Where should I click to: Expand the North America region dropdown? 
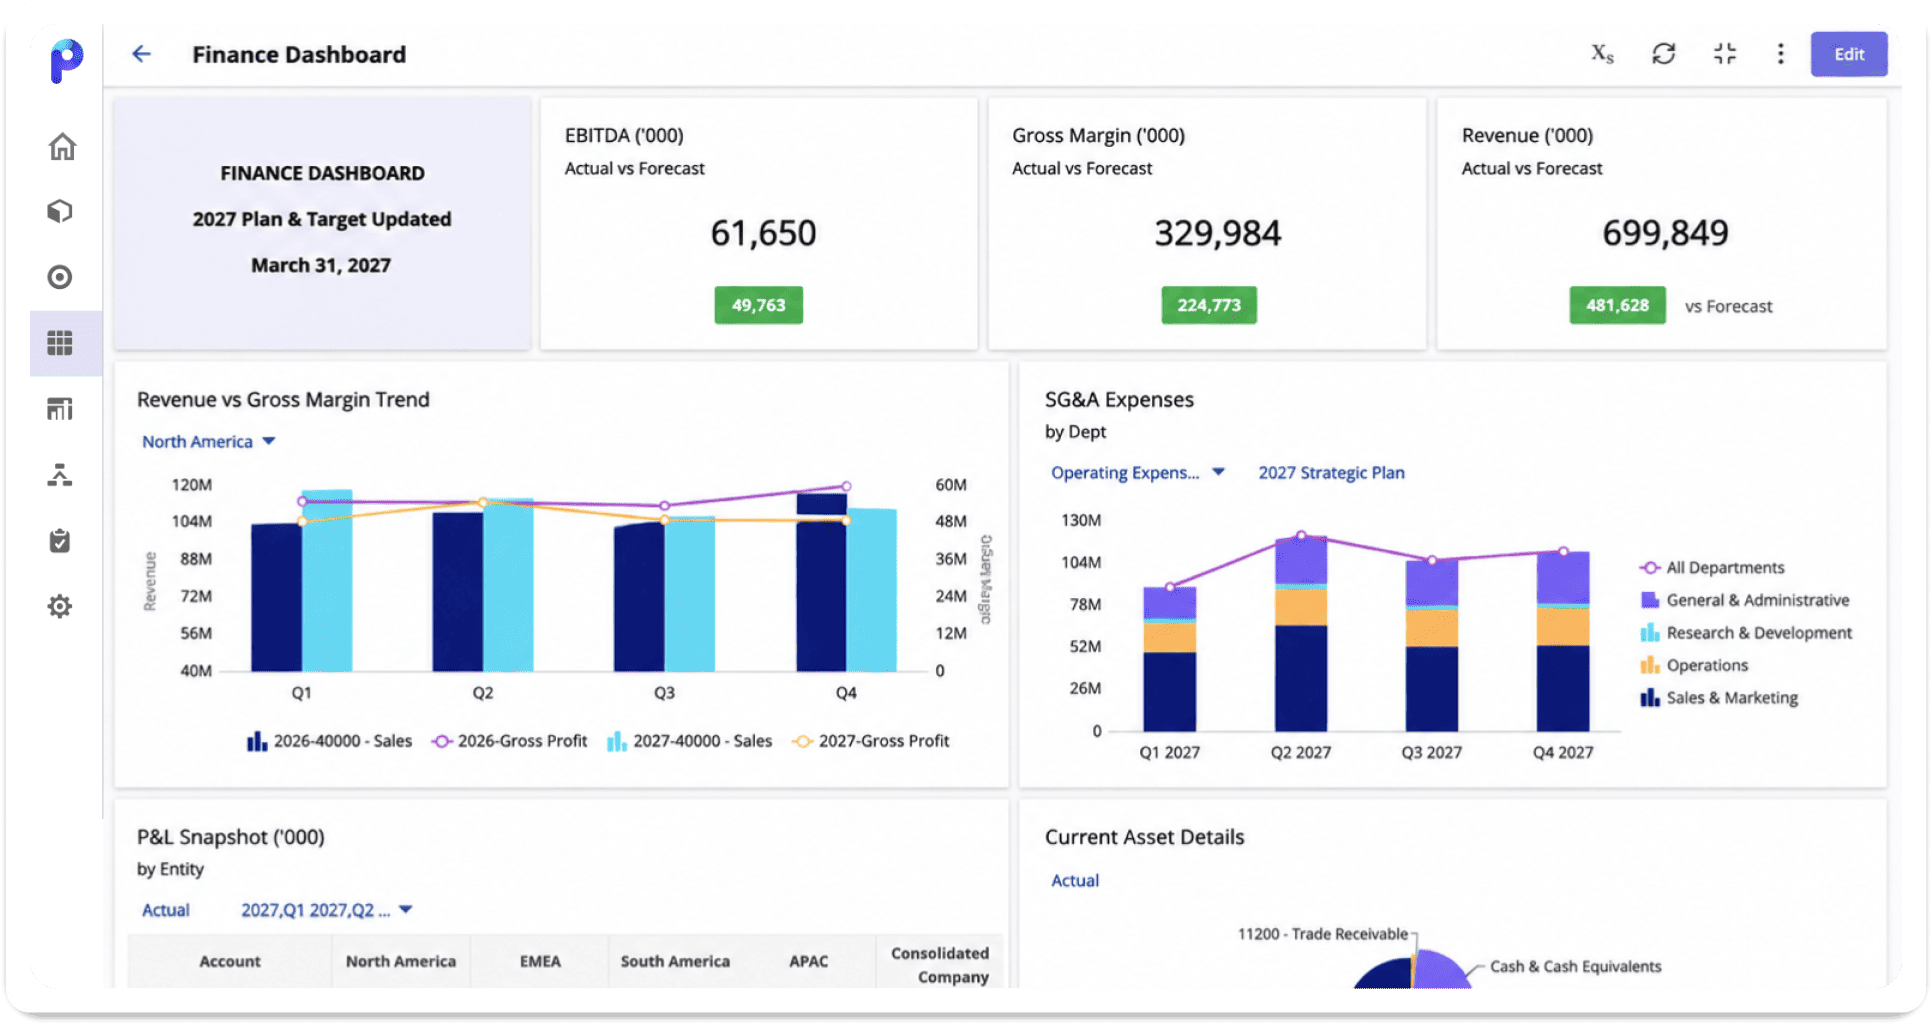[x=208, y=442]
